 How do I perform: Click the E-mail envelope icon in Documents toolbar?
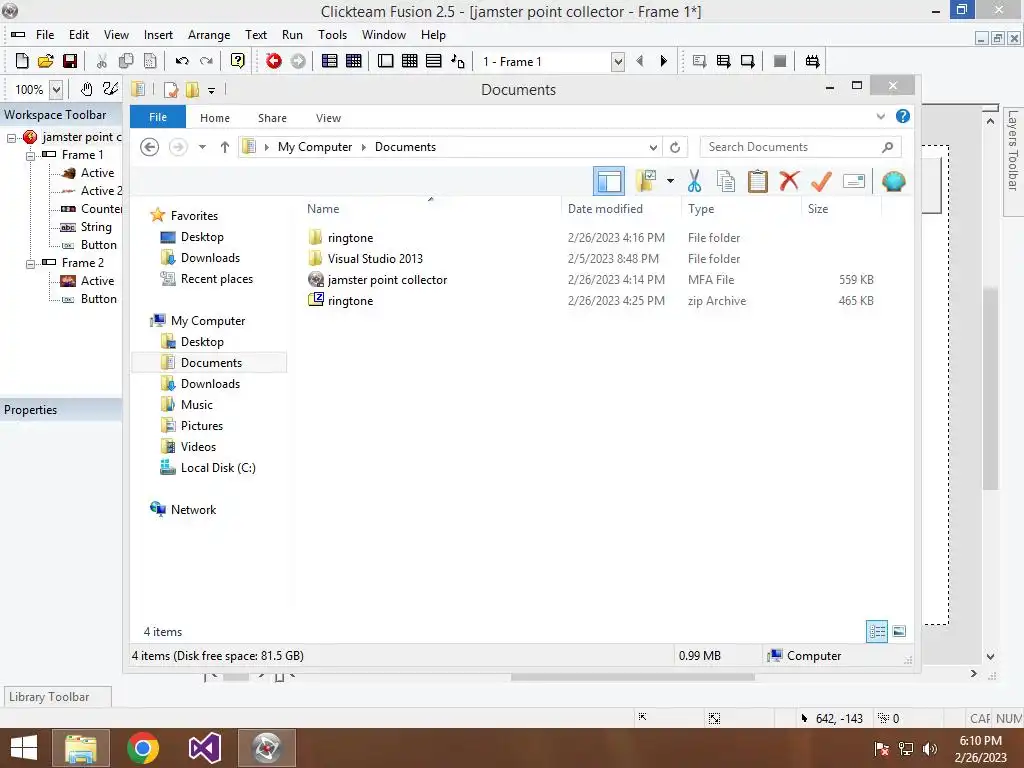pos(854,181)
